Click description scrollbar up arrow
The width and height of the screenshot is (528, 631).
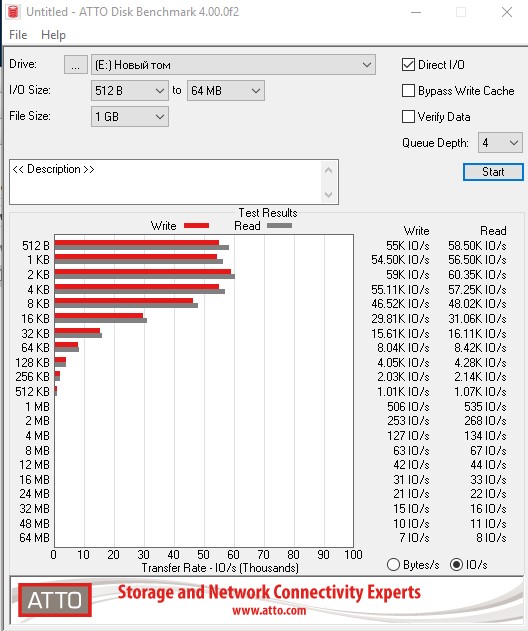[328, 170]
